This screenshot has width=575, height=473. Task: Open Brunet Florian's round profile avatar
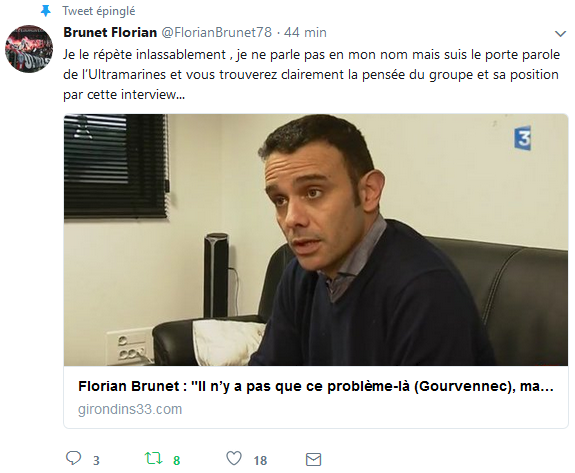pos(29,49)
